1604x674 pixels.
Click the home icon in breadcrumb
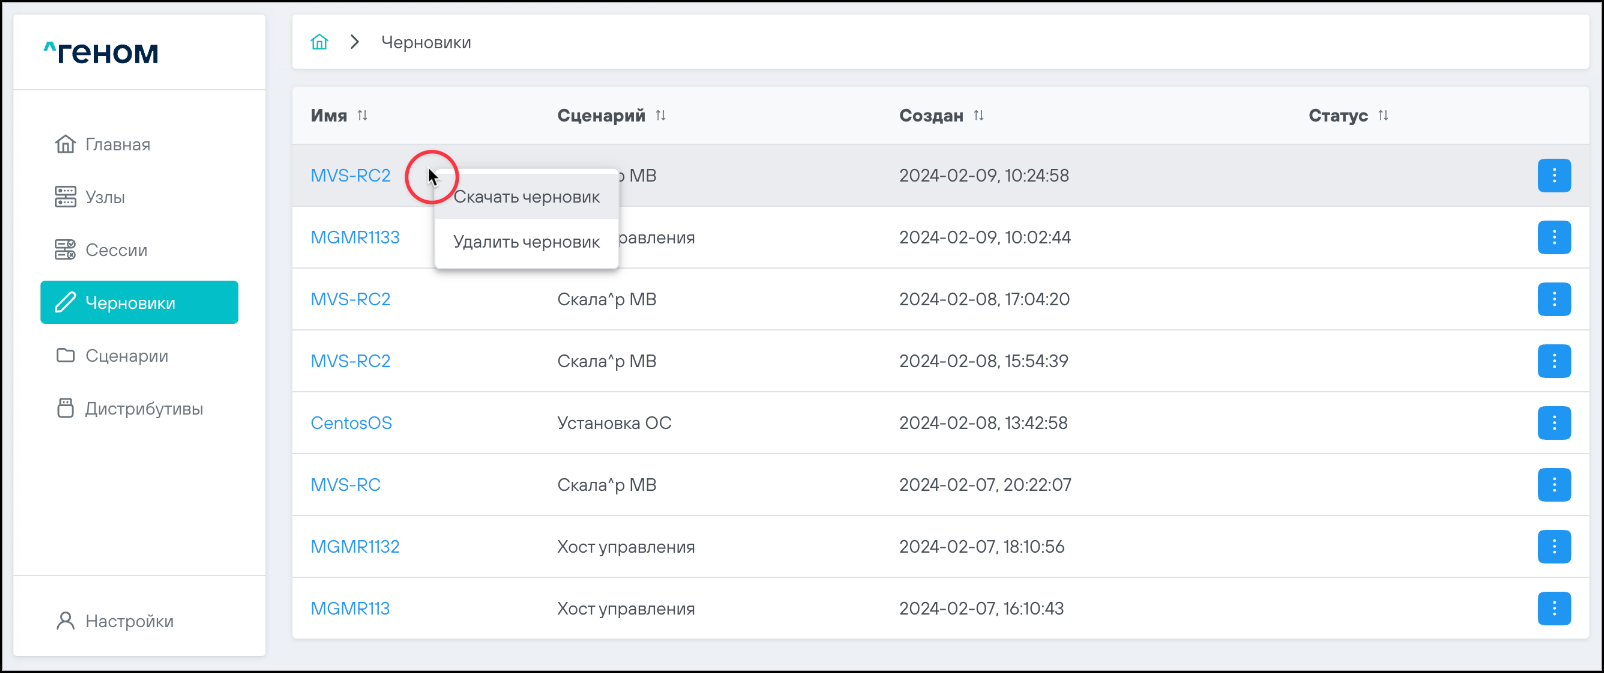[320, 42]
